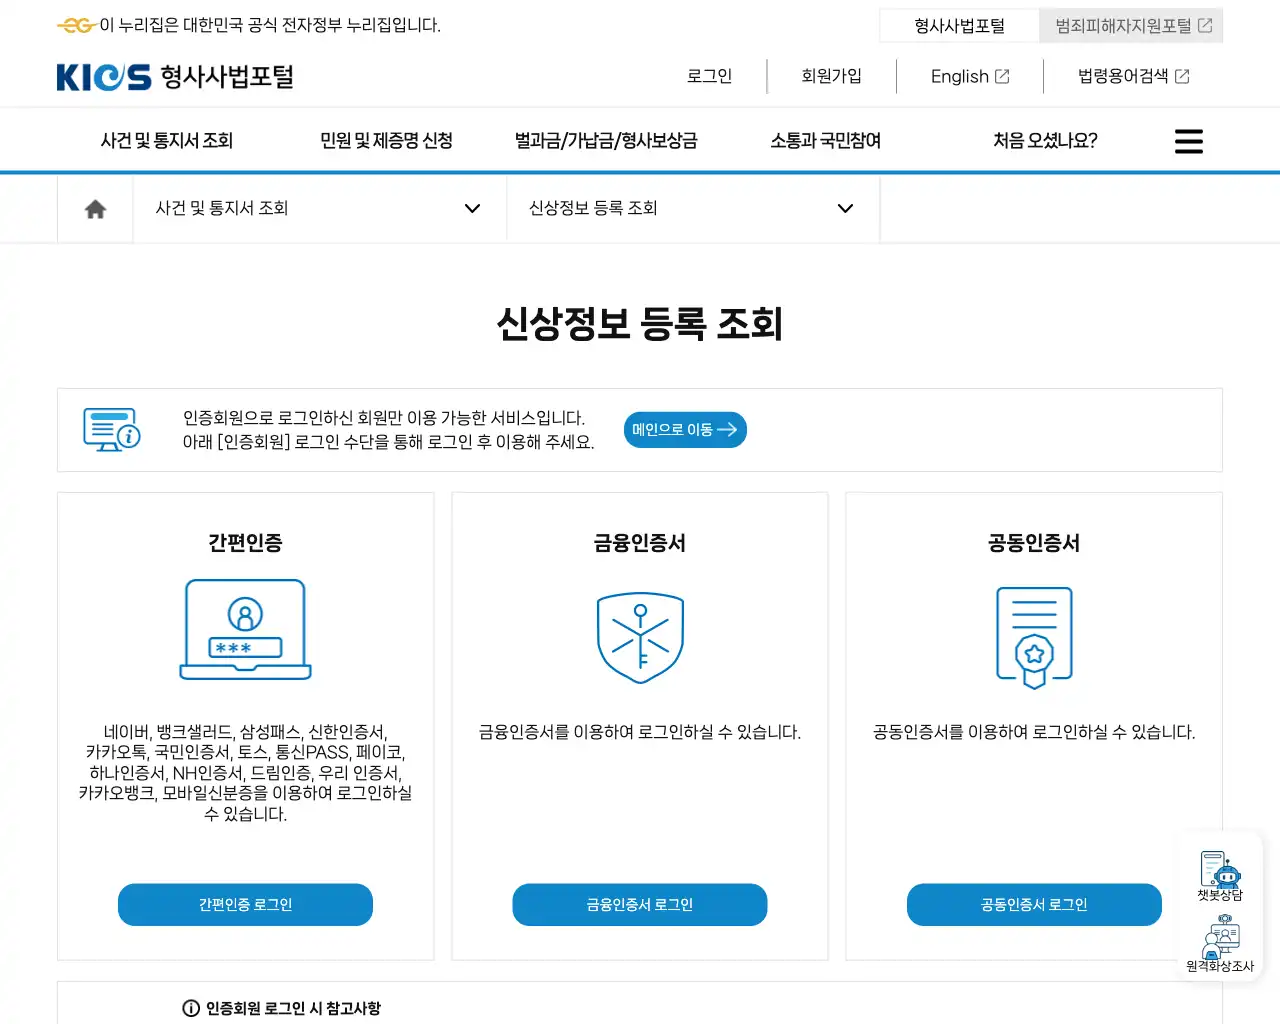The height and width of the screenshot is (1024, 1280).
Task: Click the 간편인증 로그인 button
Action: pos(245,905)
